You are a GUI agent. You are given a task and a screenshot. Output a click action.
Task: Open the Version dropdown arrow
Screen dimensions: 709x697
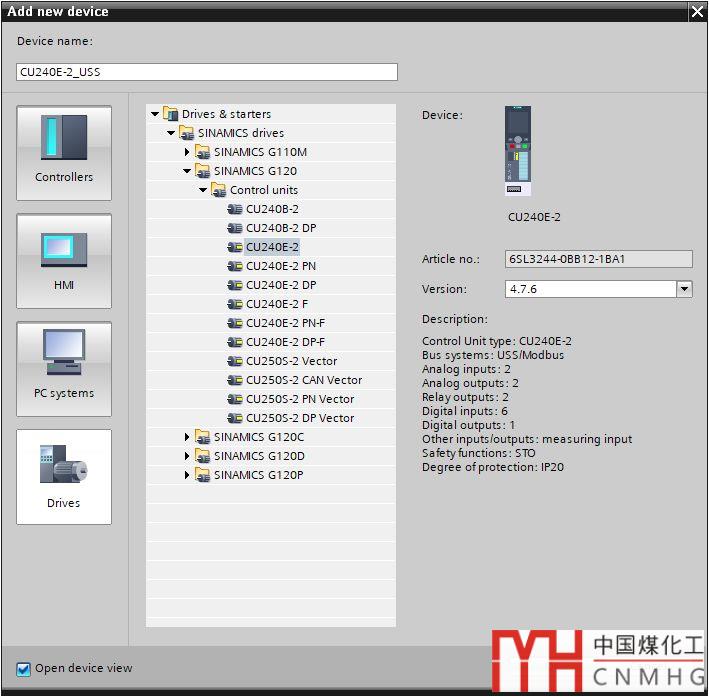[684, 289]
